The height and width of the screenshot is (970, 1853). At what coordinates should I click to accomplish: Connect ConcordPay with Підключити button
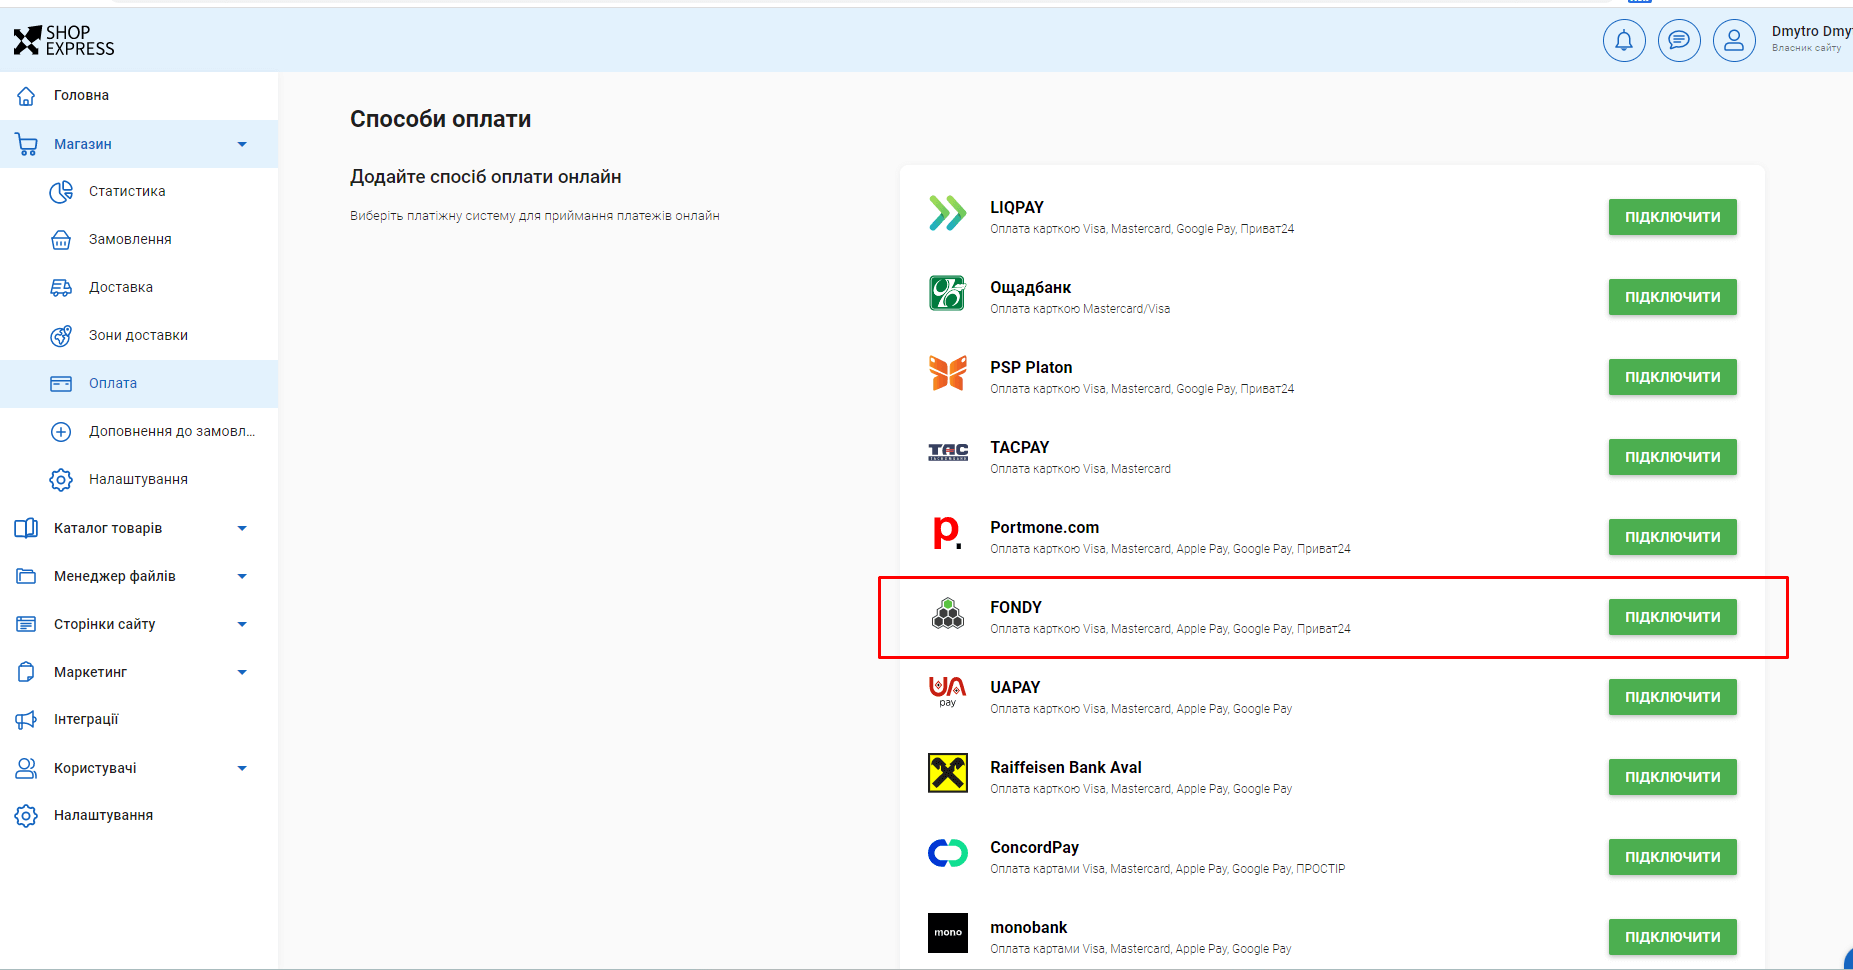tap(1672, 857)
